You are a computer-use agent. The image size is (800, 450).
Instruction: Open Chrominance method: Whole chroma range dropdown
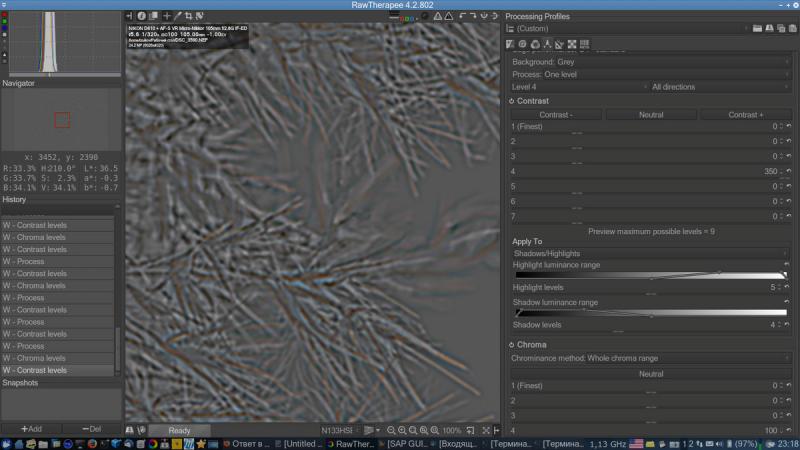[x=651, y=358]
